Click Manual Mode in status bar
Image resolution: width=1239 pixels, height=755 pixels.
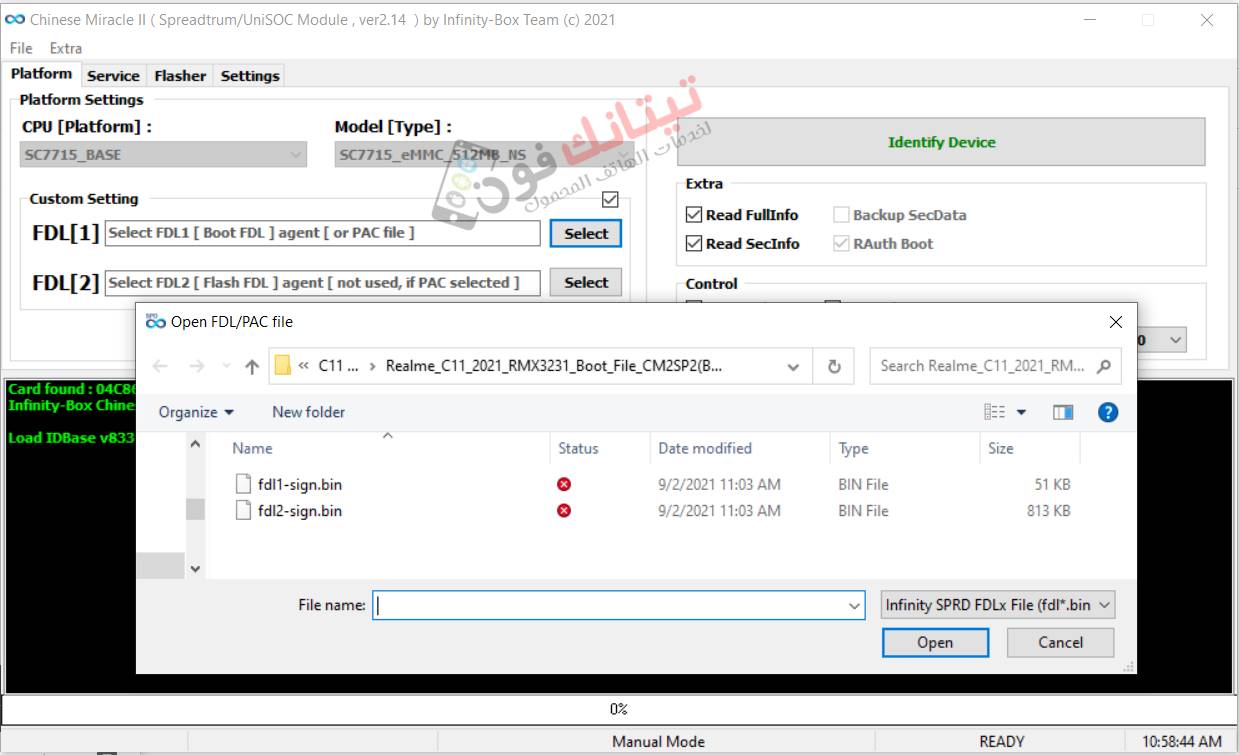click(658, 741)
